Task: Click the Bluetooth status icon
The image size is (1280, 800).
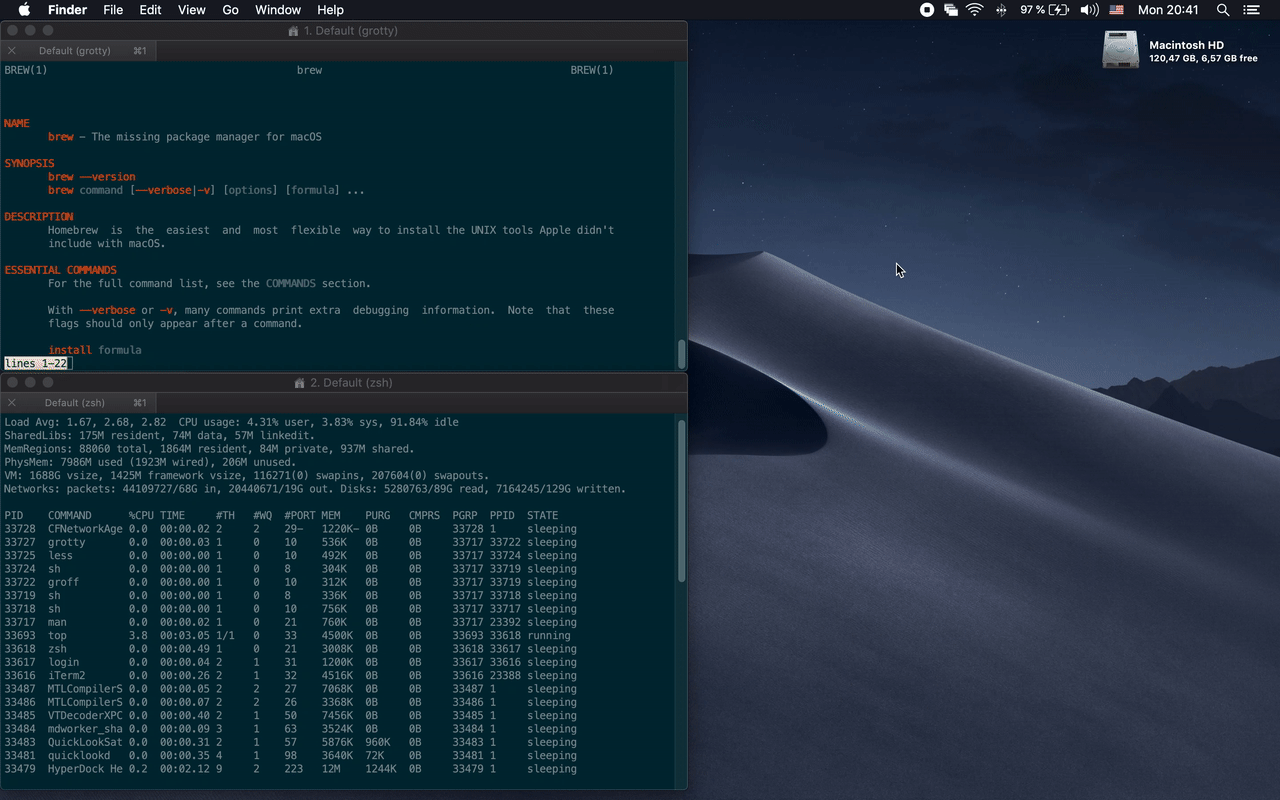Action: pos(1001,10)
